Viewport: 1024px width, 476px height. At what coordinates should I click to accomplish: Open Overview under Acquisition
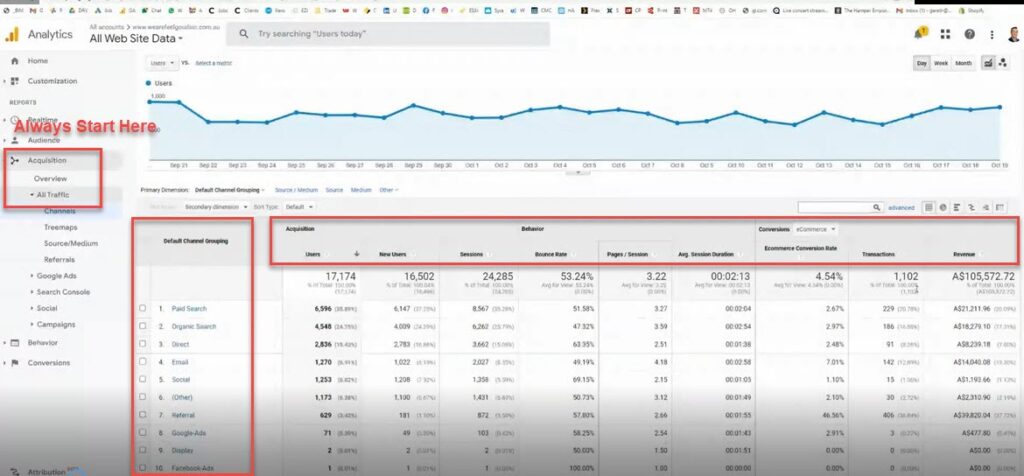point(50,178)
